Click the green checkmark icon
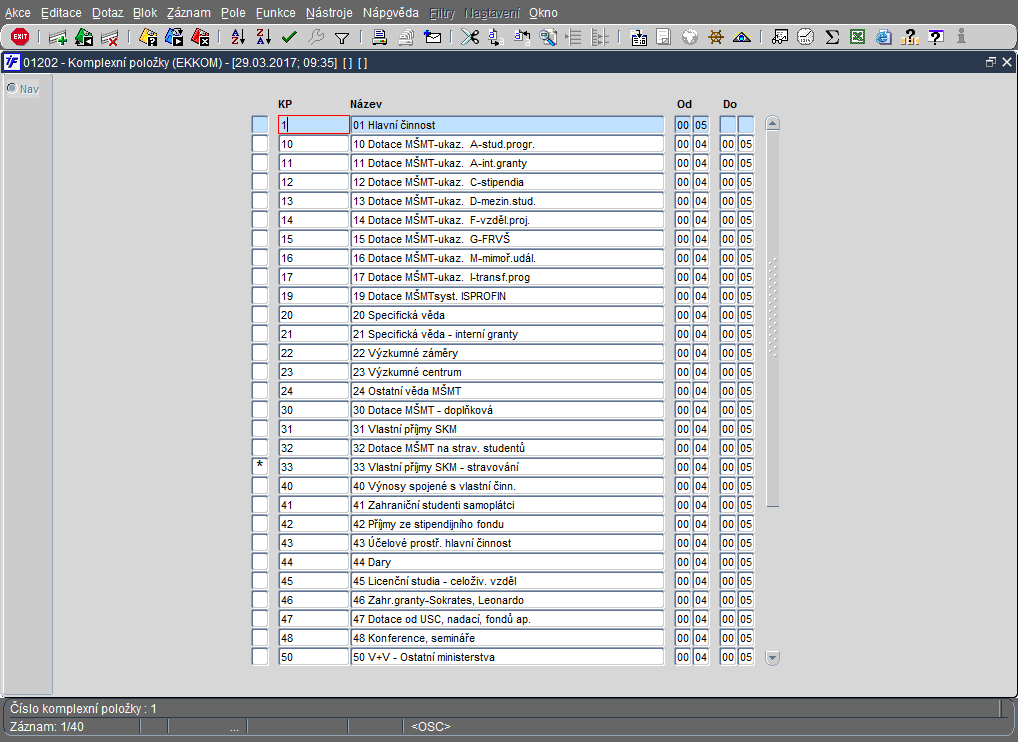 [289, 38]
